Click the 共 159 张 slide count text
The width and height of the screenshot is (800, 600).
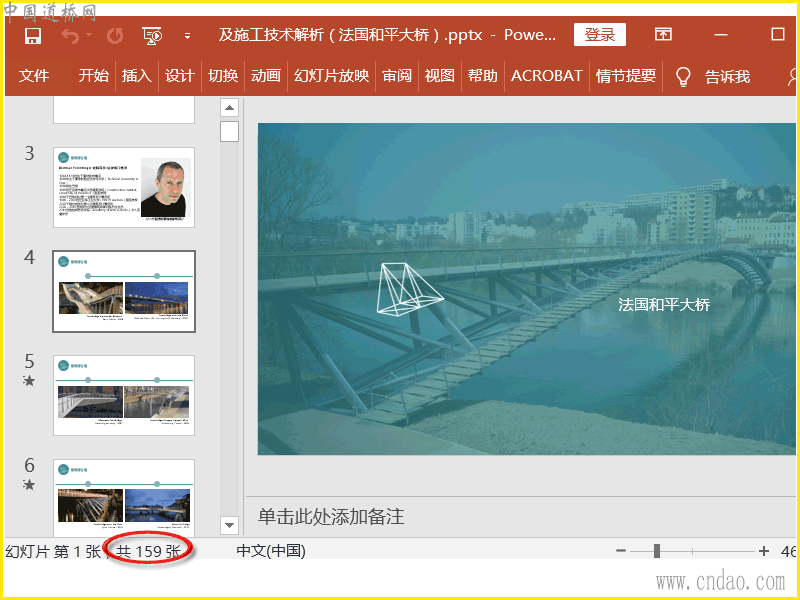(x=148, y=551)
